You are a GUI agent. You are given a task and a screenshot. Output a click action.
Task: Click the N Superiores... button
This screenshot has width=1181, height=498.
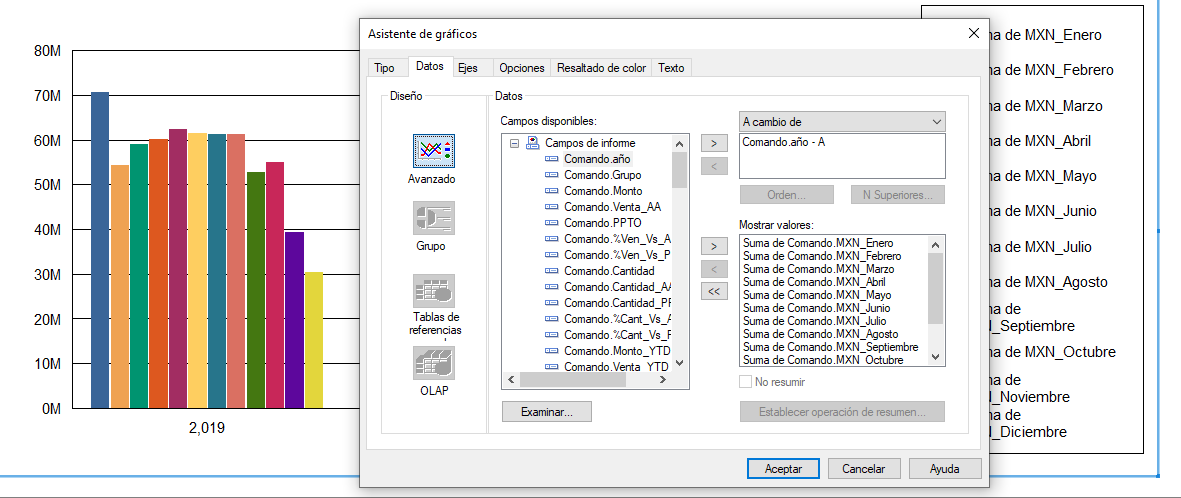point(899,194)
